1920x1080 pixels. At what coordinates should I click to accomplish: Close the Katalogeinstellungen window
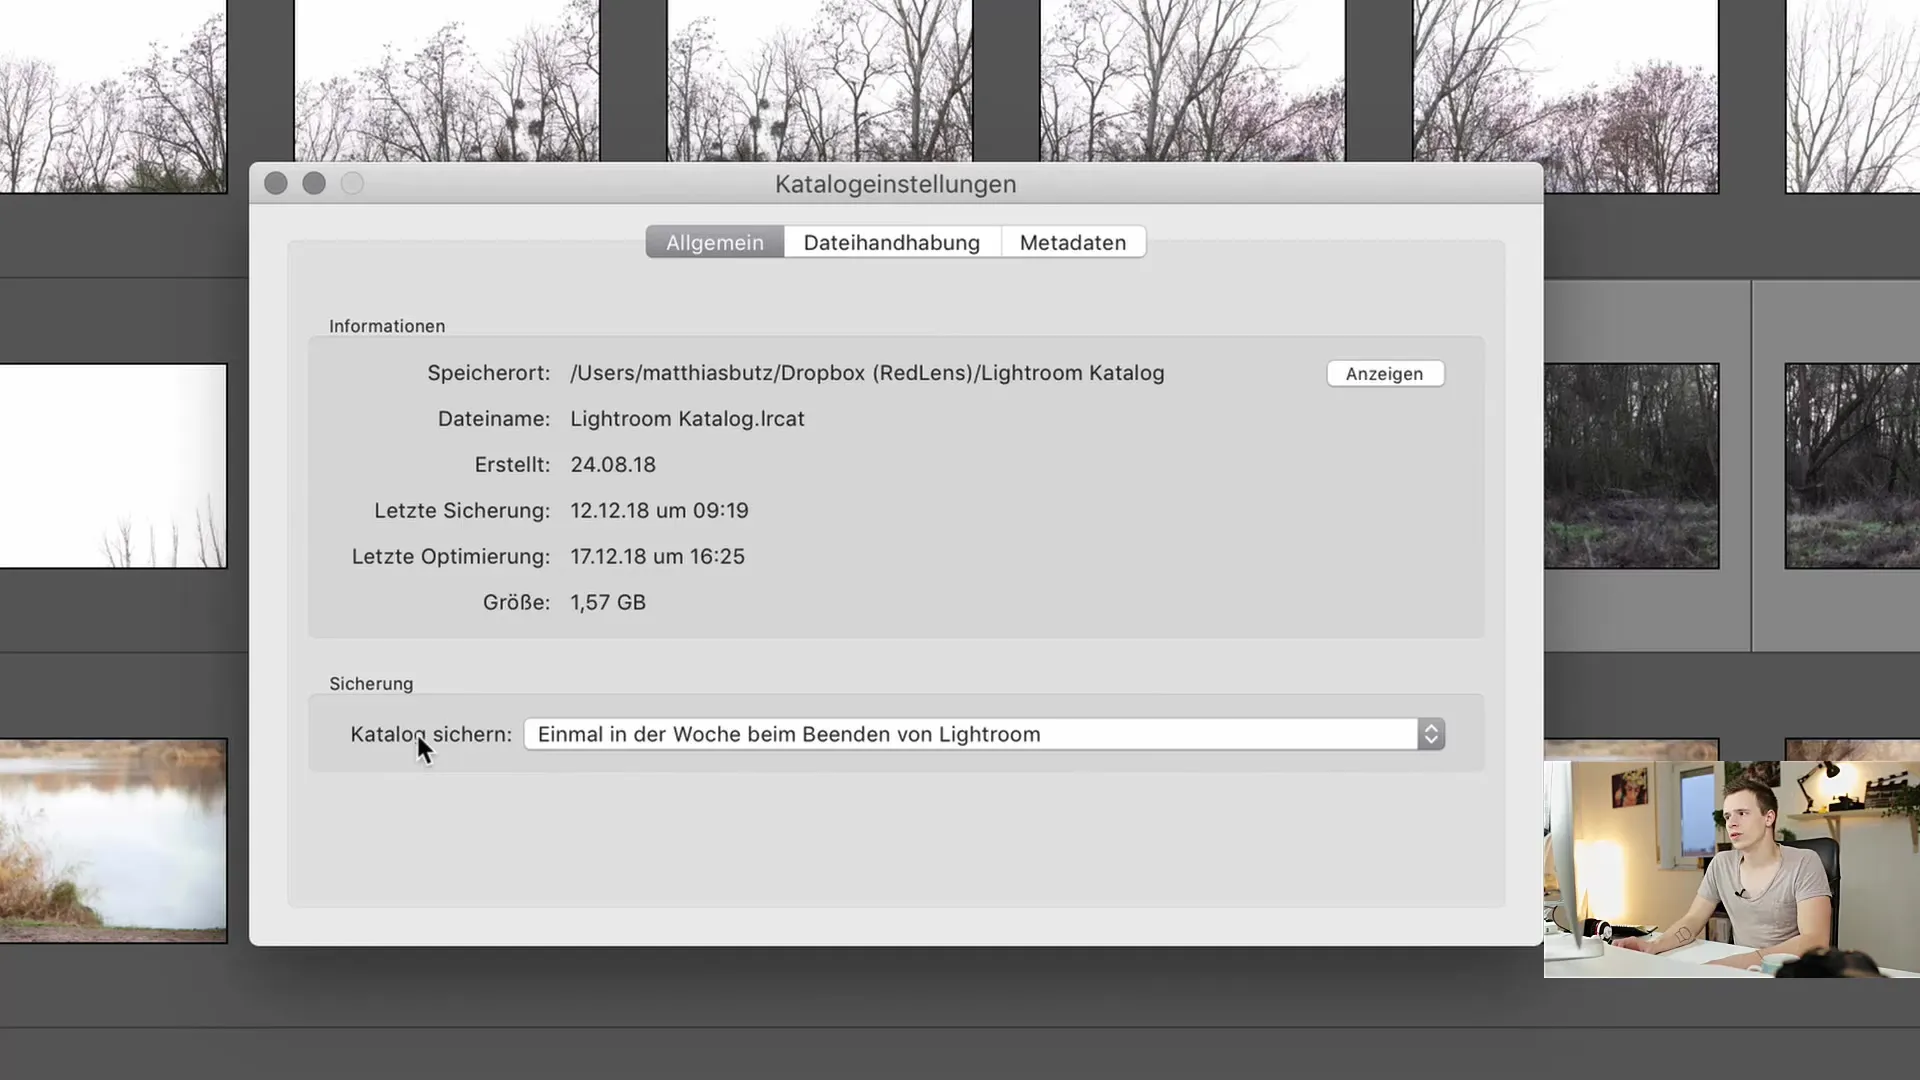click(x=276, y=183)
